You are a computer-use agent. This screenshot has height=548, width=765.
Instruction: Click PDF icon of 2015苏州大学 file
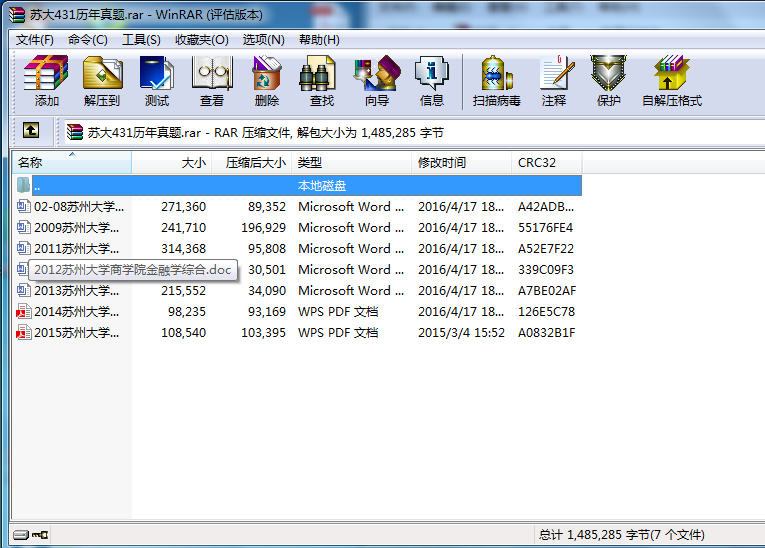23,332
